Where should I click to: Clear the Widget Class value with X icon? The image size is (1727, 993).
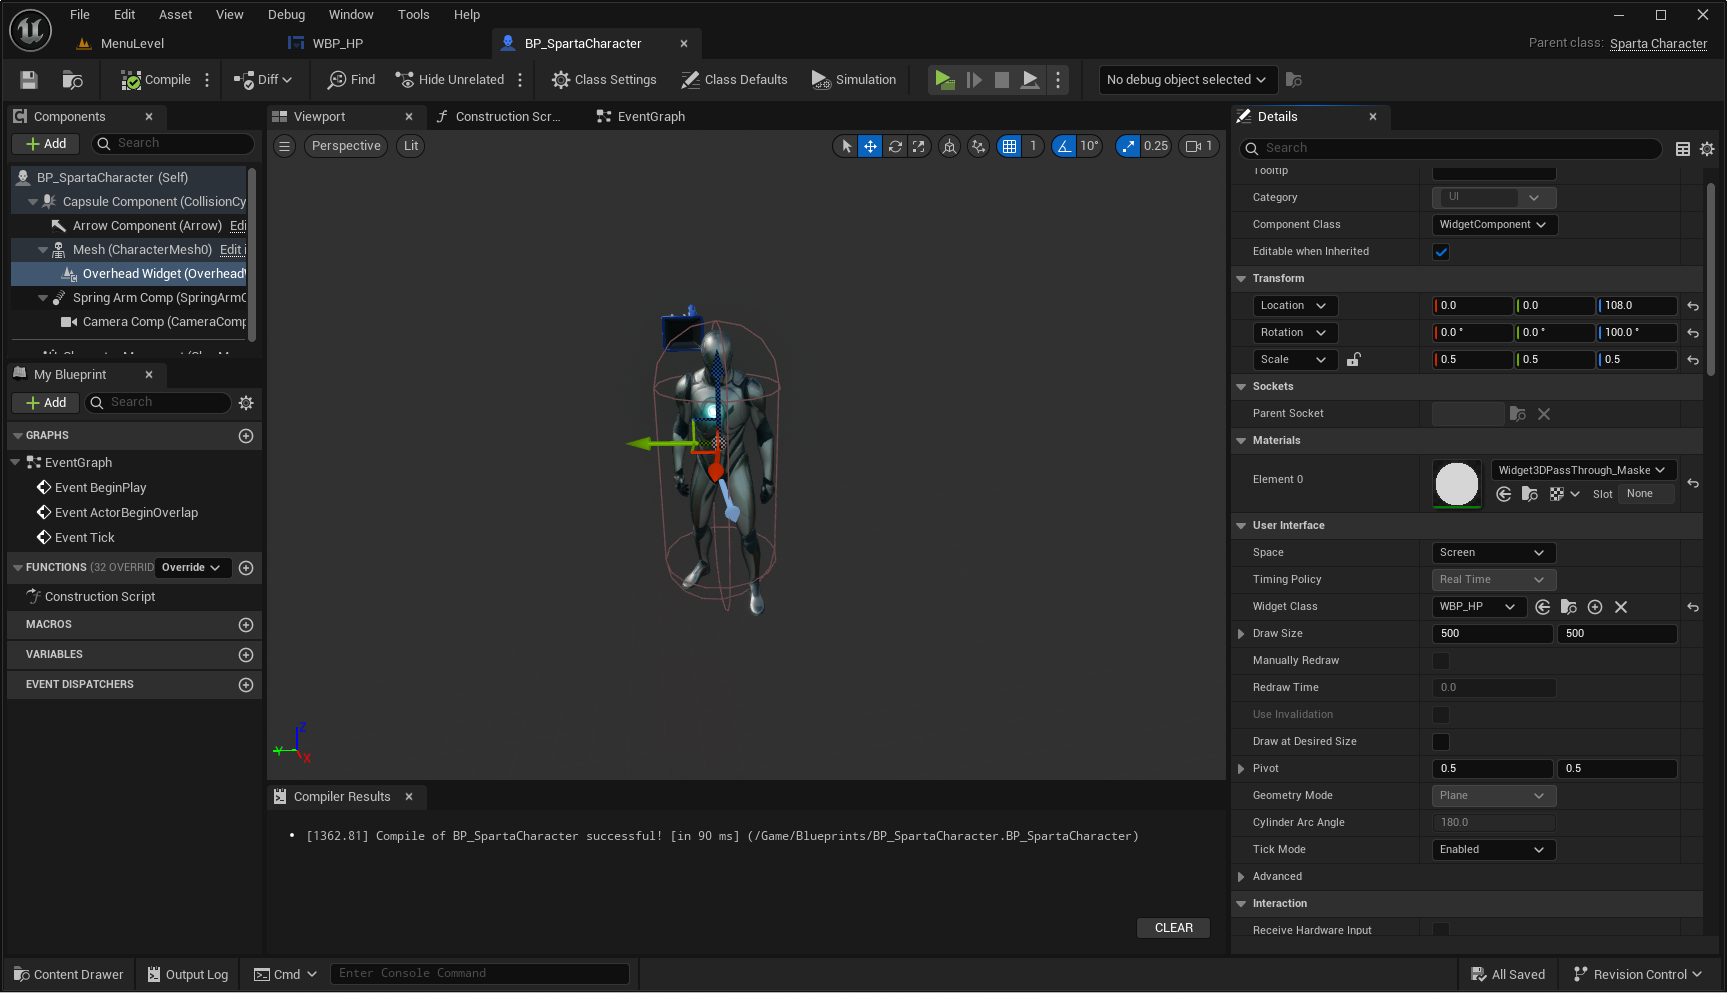point(1621,607)
